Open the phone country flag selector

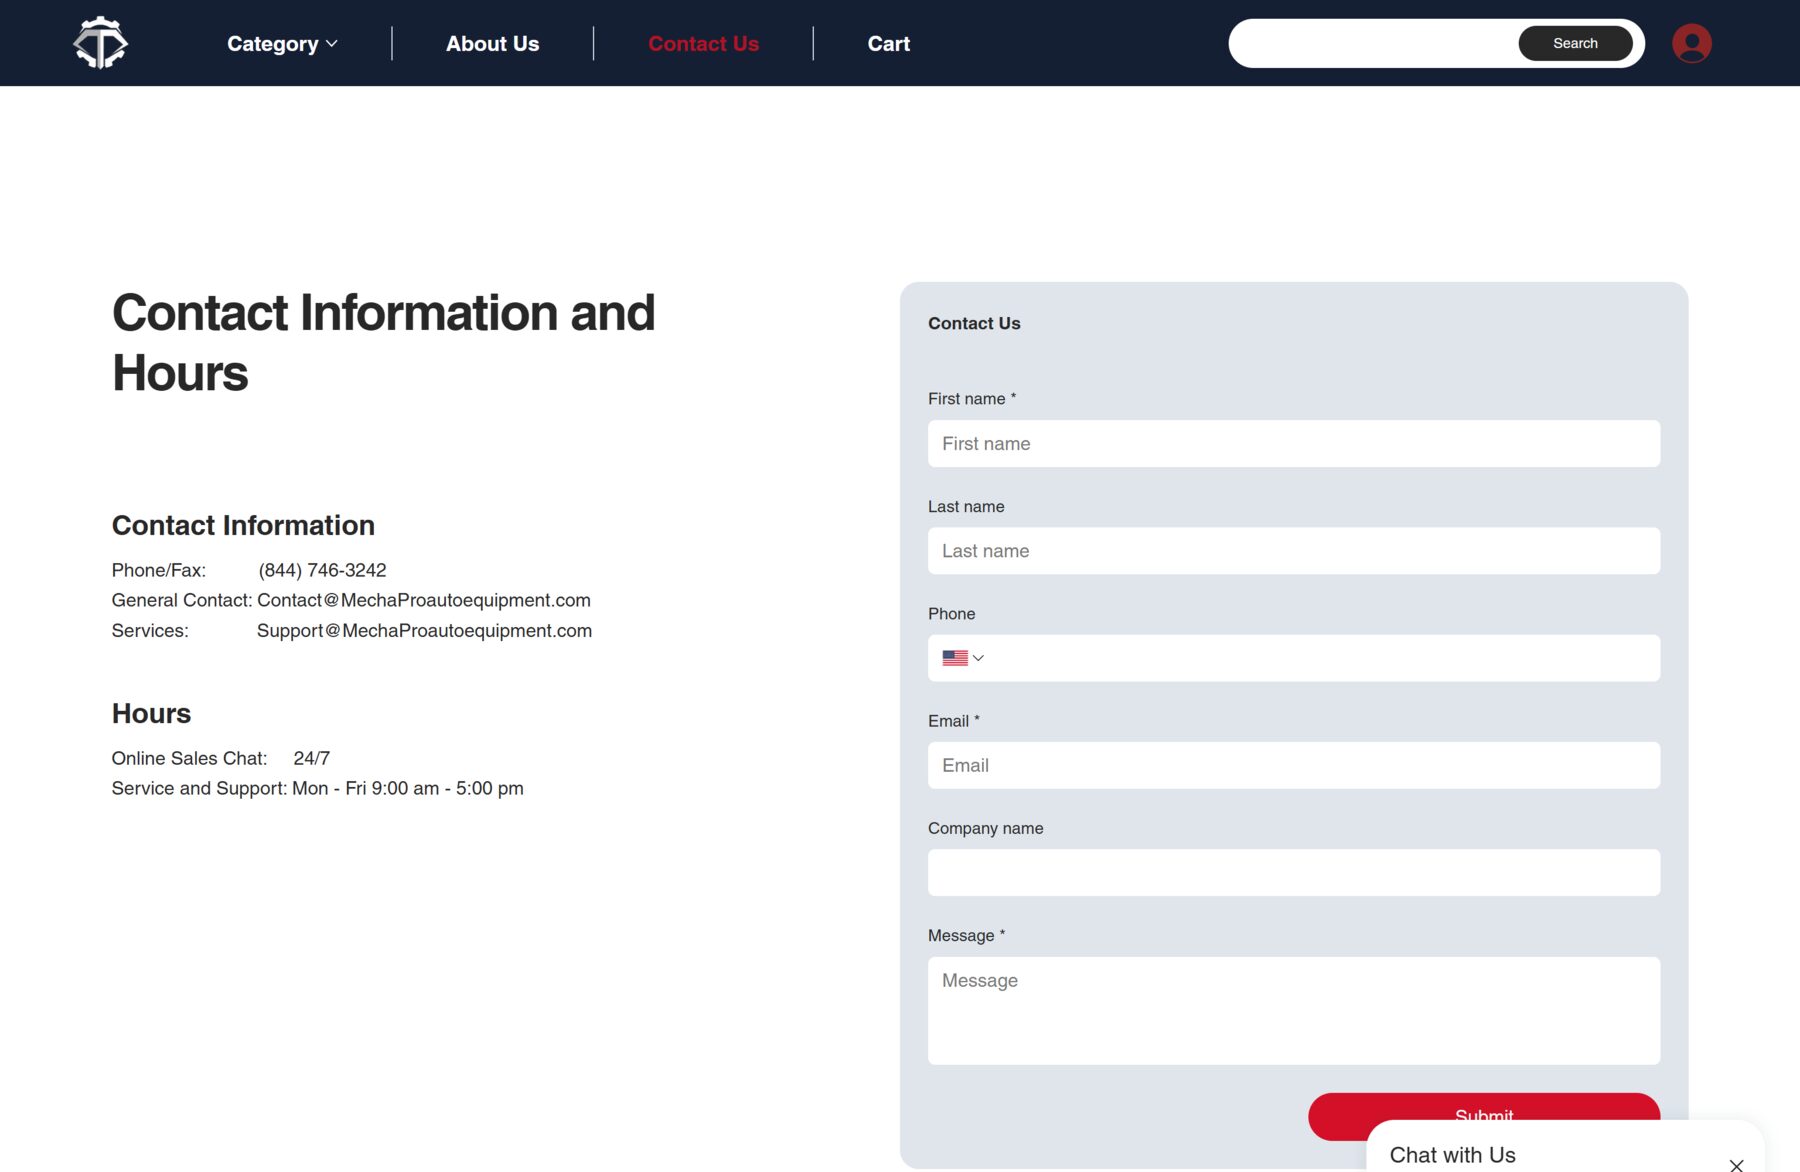point(963,658)
